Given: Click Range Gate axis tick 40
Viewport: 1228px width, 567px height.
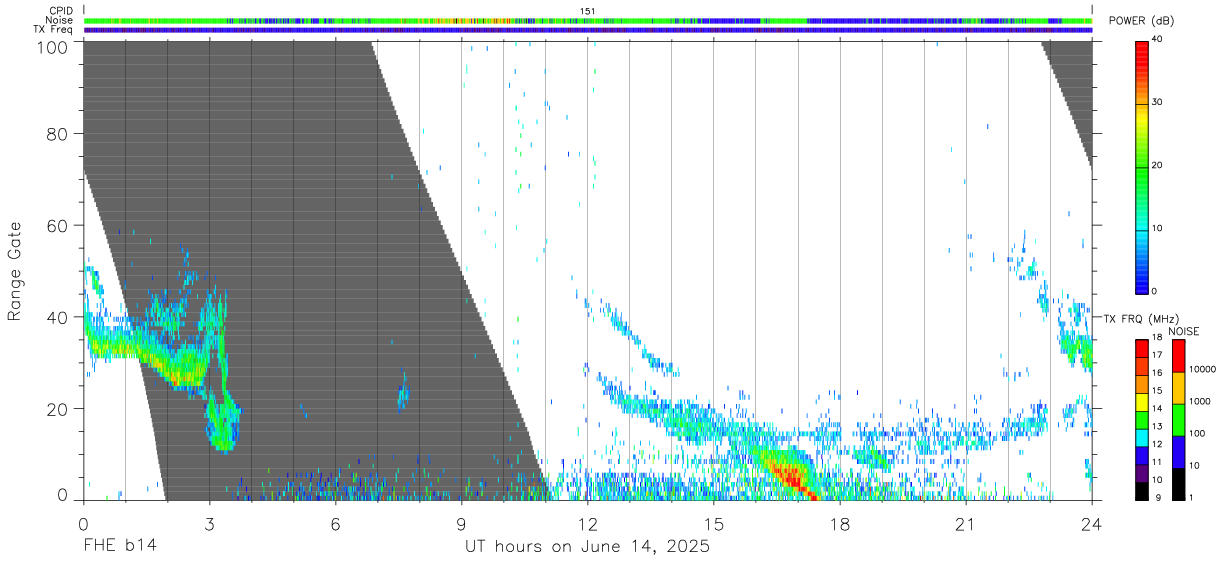Looking at the screenshot, I should [57, 317].
